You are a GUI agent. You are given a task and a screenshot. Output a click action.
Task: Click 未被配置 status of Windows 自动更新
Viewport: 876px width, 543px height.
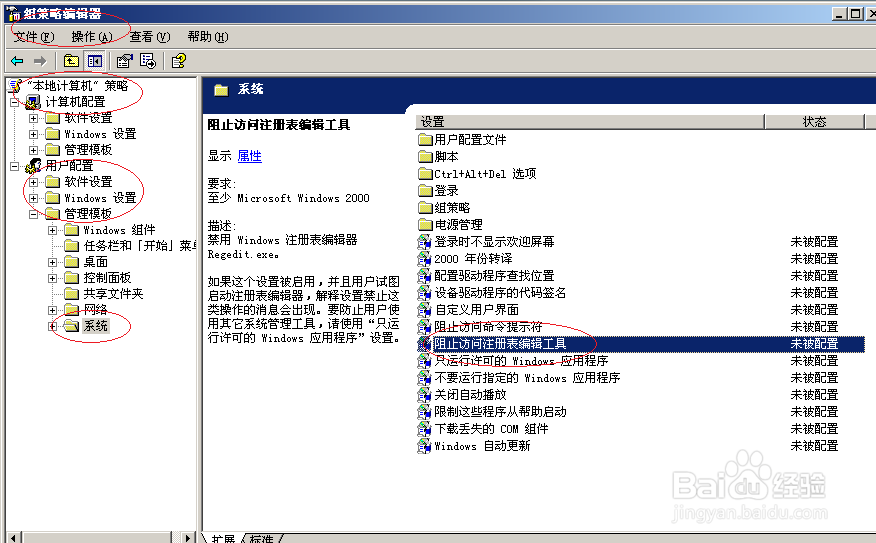point(814,446)
